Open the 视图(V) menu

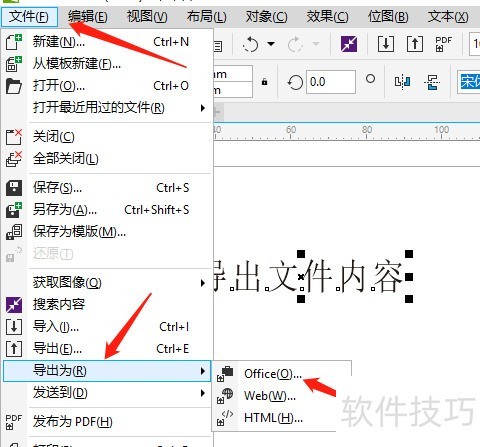147,17
